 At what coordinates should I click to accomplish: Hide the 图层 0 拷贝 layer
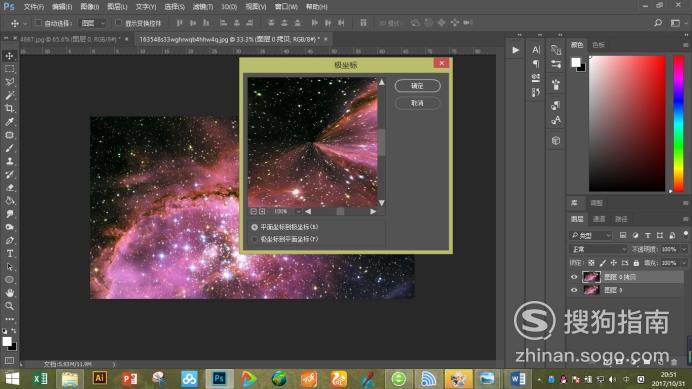[574, 277]
